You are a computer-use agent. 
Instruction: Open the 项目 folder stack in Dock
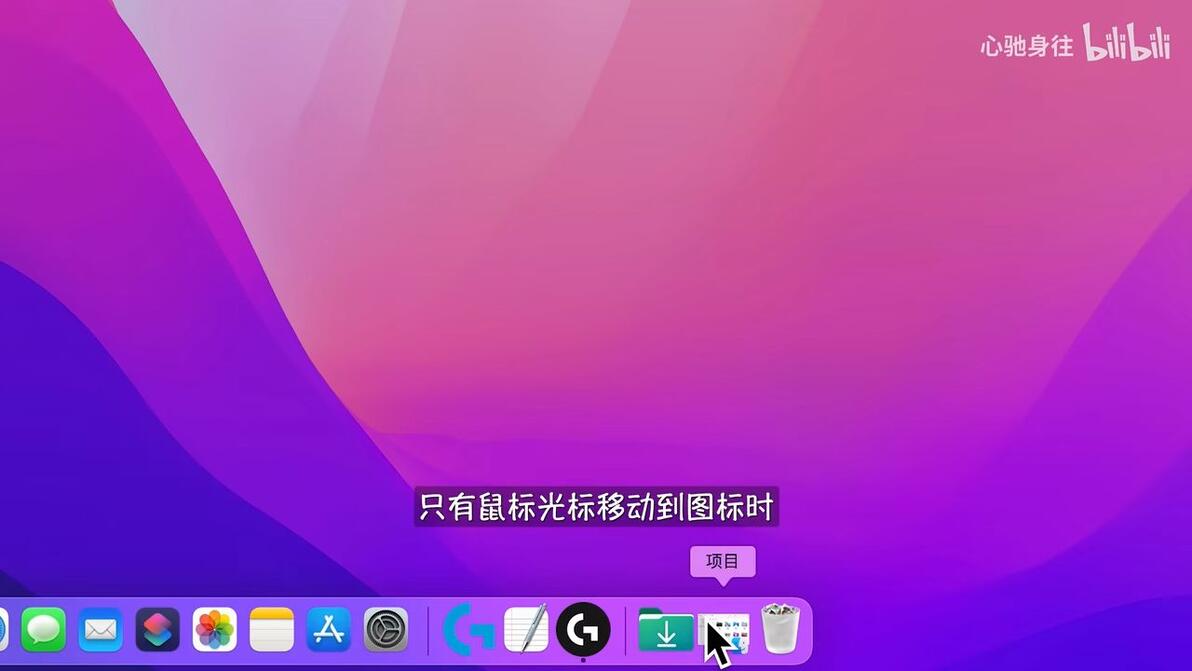pyautogui.click(x=724, y=634)
